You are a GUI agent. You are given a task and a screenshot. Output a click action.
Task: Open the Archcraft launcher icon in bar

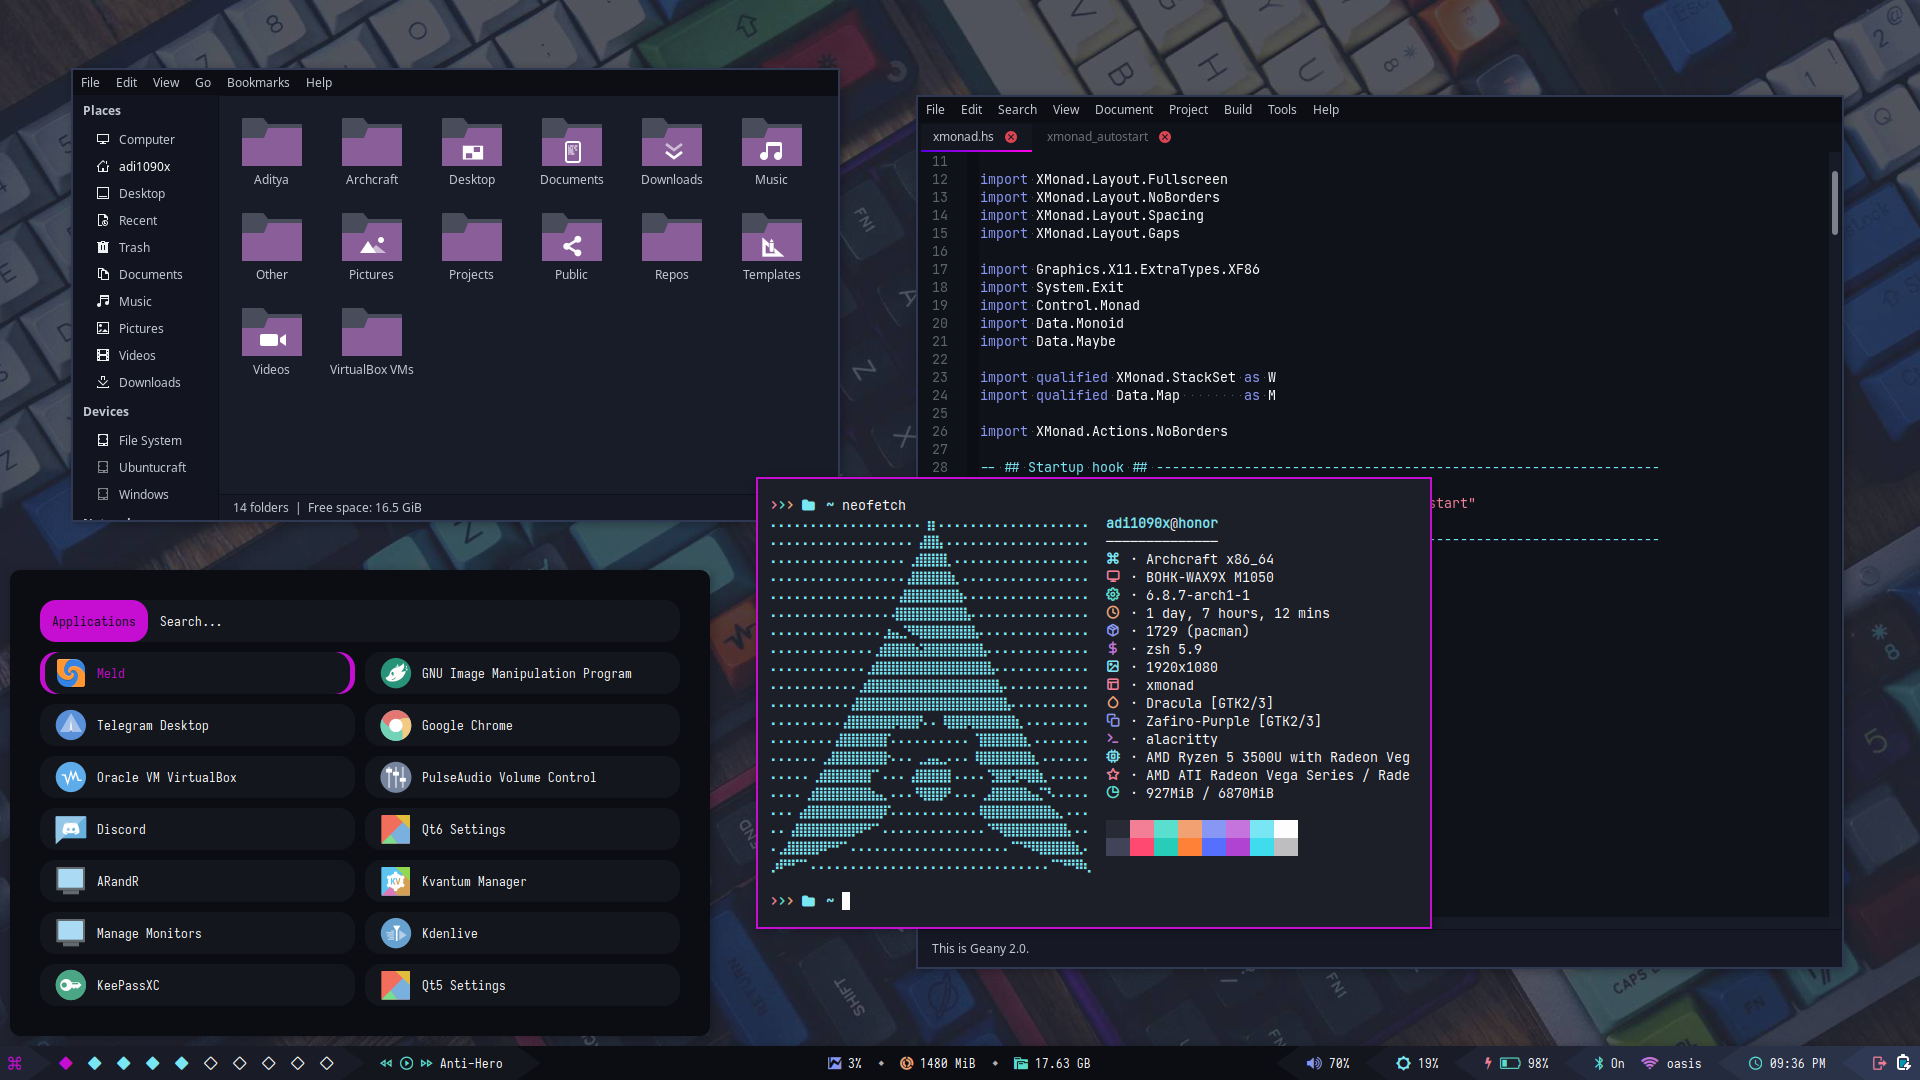(15, 1064)
